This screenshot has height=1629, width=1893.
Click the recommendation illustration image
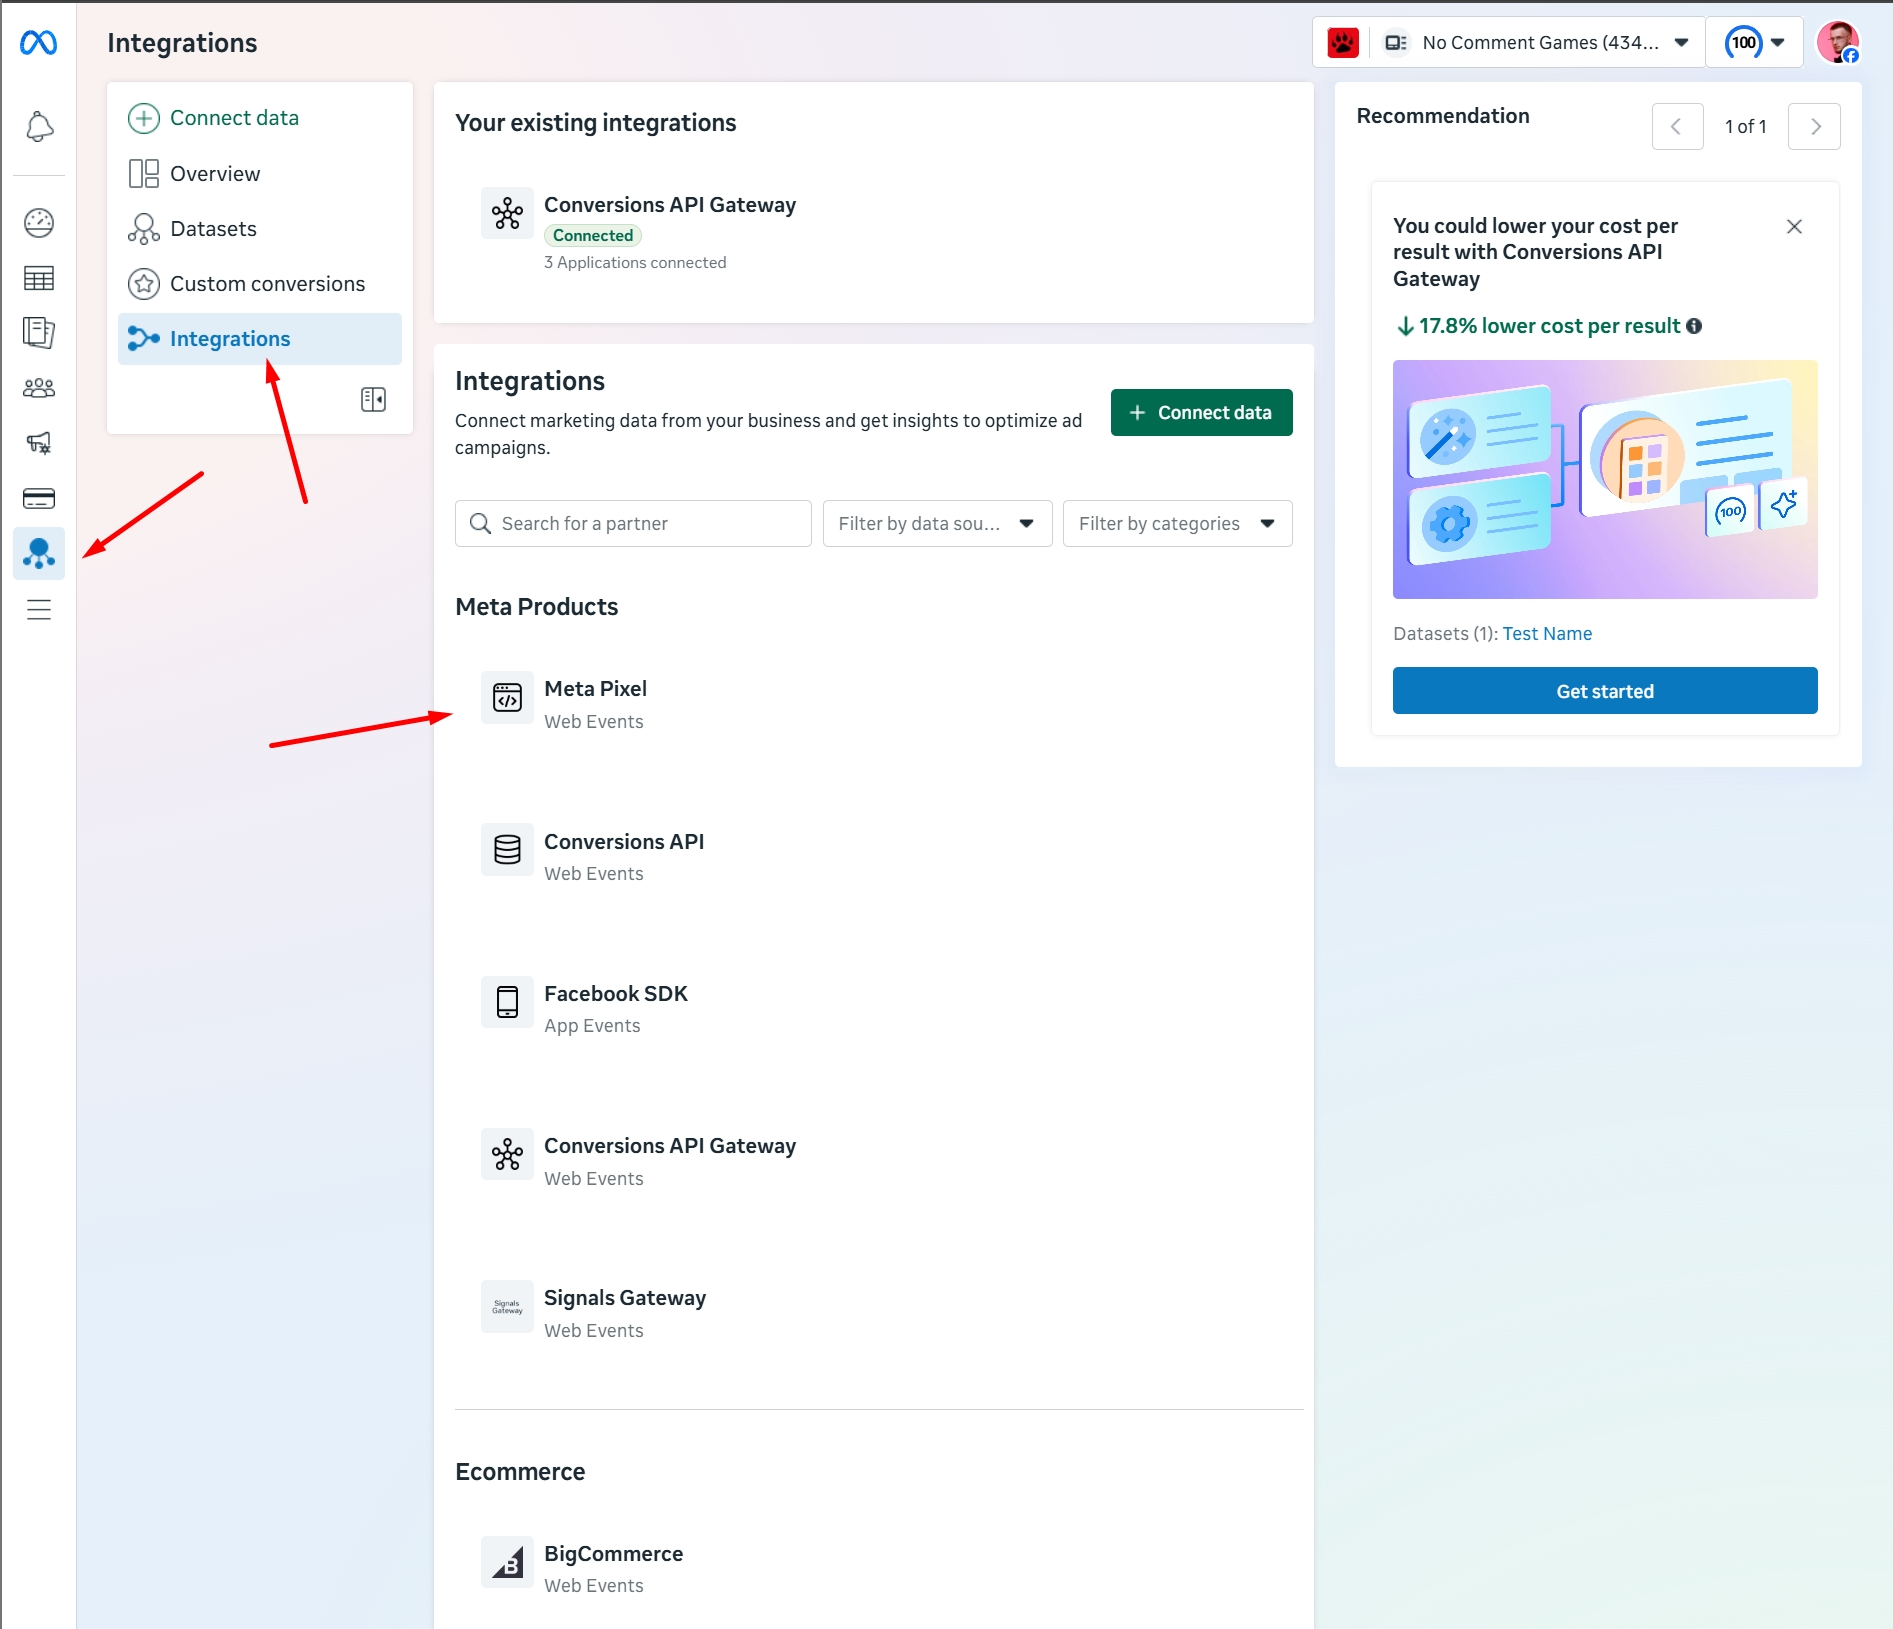1604,479
